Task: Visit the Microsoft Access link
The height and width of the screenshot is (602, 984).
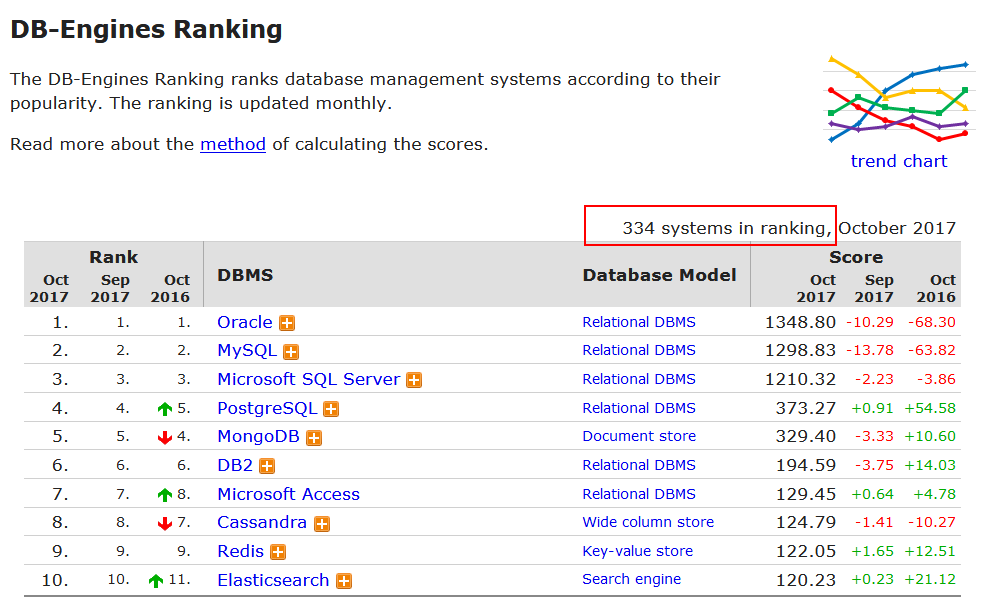Action: coord(289,494)
